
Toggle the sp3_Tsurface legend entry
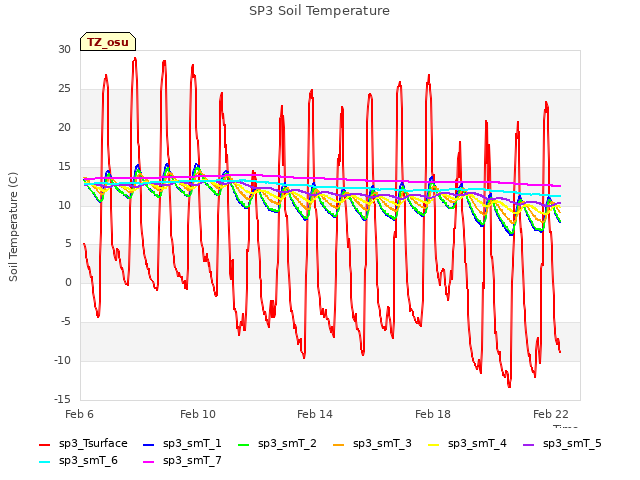[x=83, y=444]
